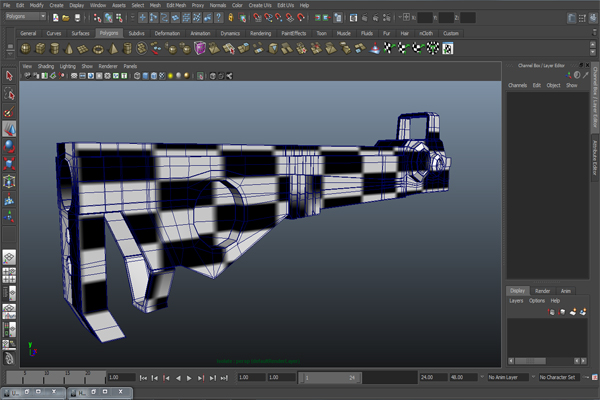The image size is (600, 400).
Task: Click the Soft modification tool
Action: point(9,199)
